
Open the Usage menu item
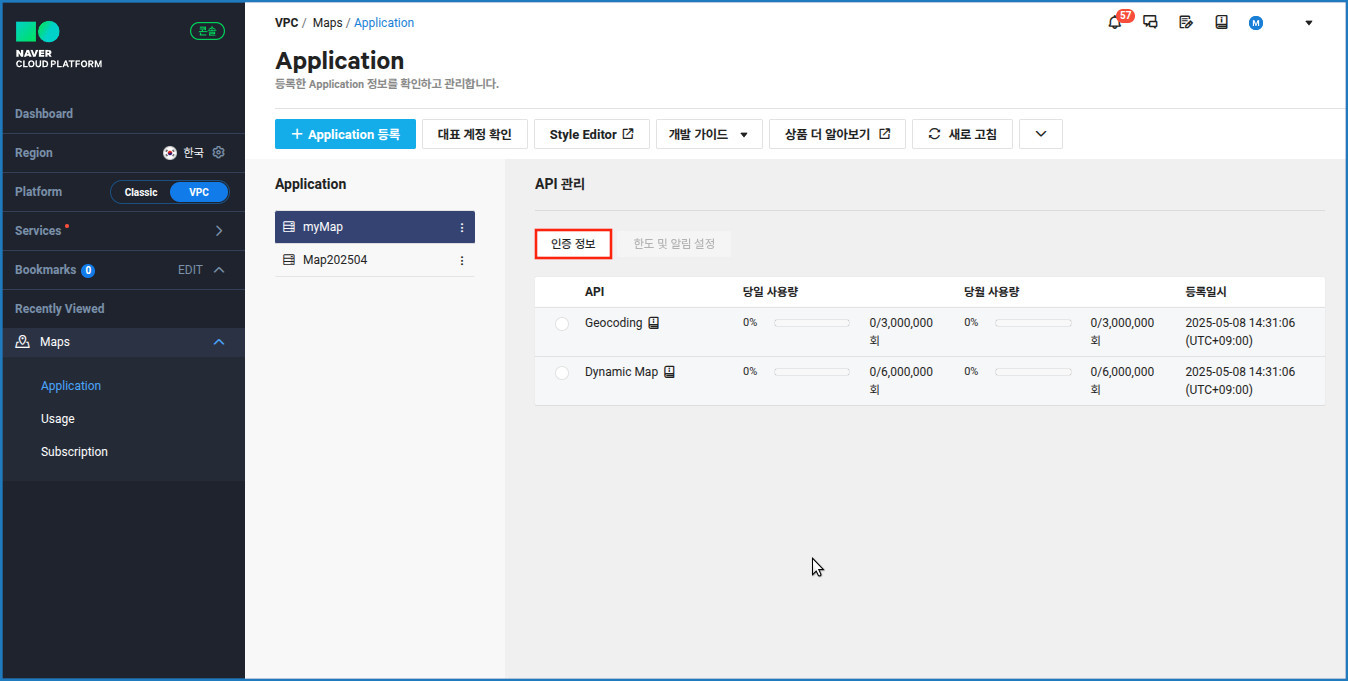coord(58,419)
